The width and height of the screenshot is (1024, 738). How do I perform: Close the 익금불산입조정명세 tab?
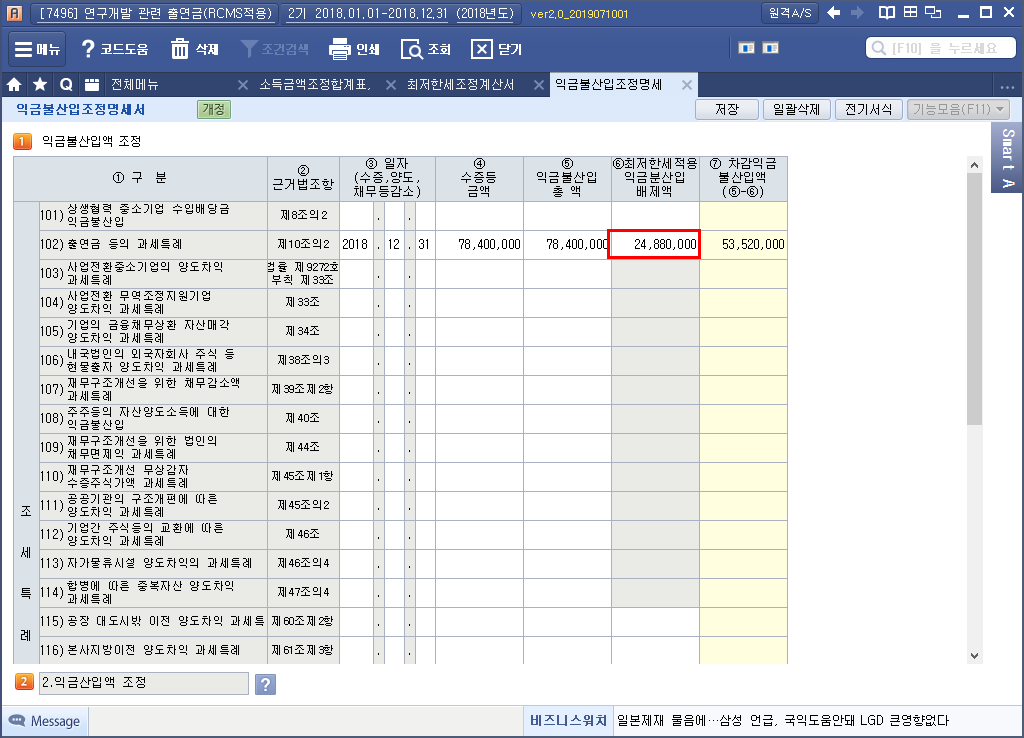pos(687,85)
